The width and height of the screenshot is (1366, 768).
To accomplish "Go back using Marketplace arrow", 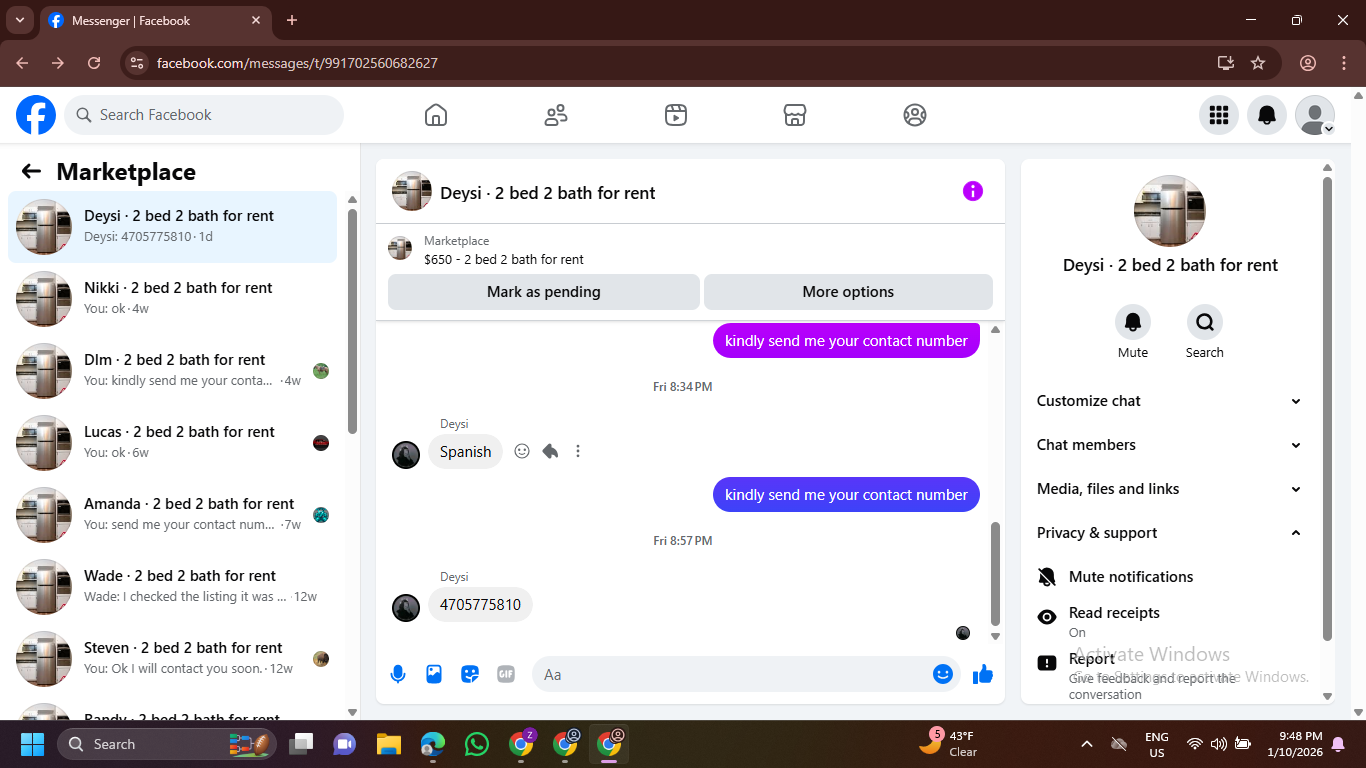I will tap(31, 171).
